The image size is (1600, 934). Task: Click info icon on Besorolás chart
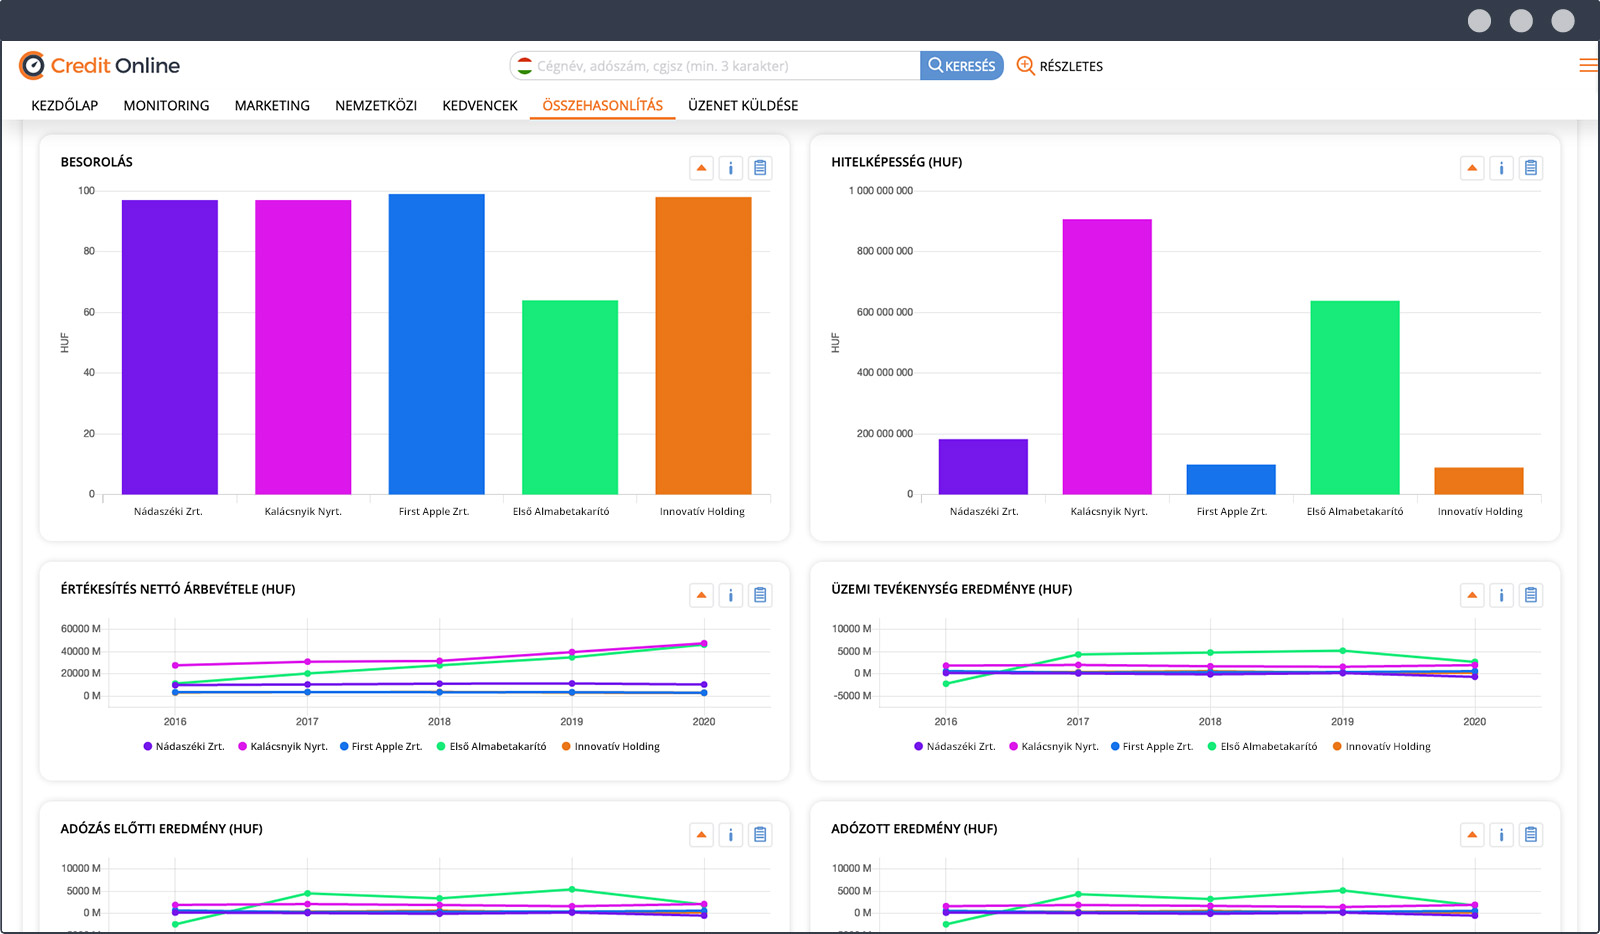pos(730,168)
